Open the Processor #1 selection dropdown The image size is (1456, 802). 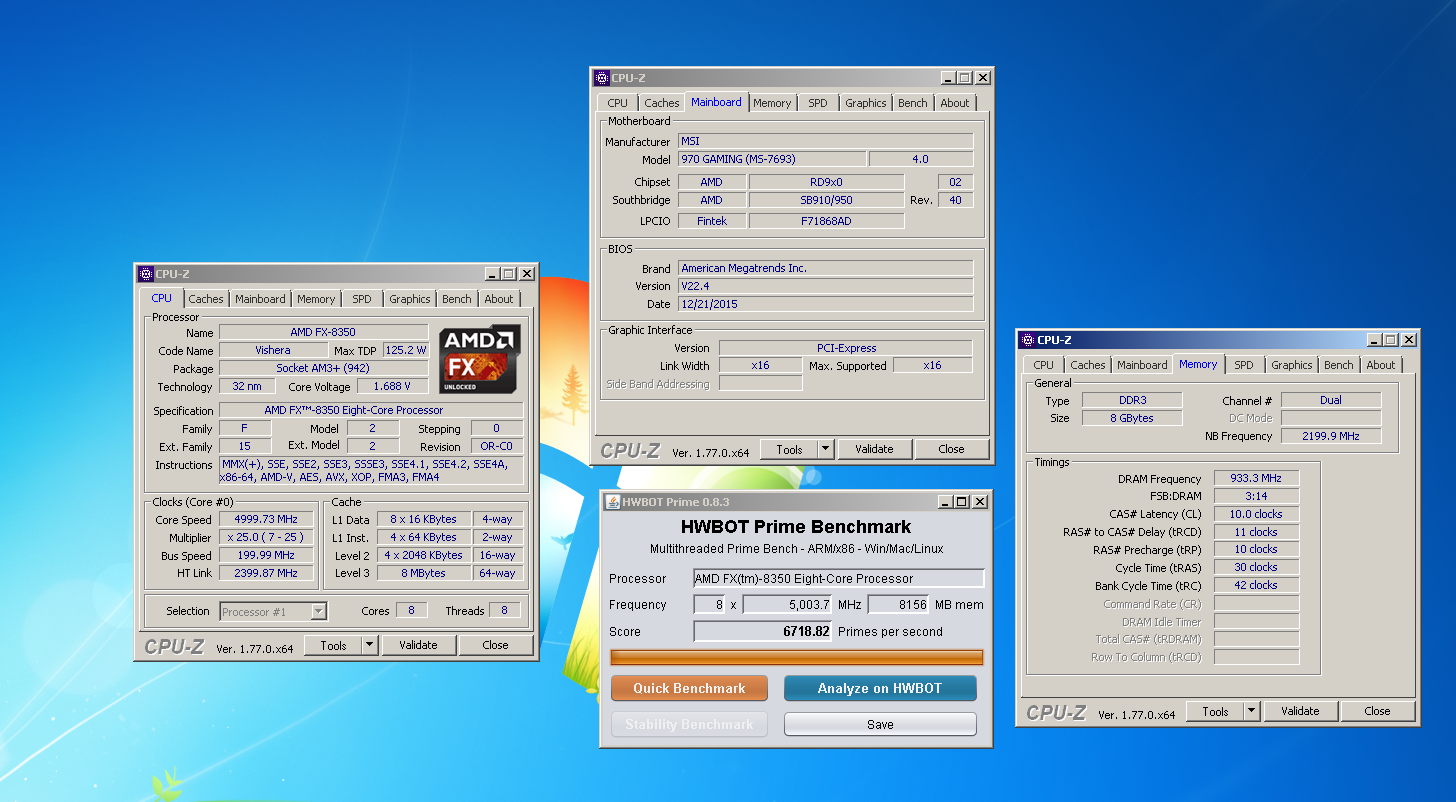[319, 611]
